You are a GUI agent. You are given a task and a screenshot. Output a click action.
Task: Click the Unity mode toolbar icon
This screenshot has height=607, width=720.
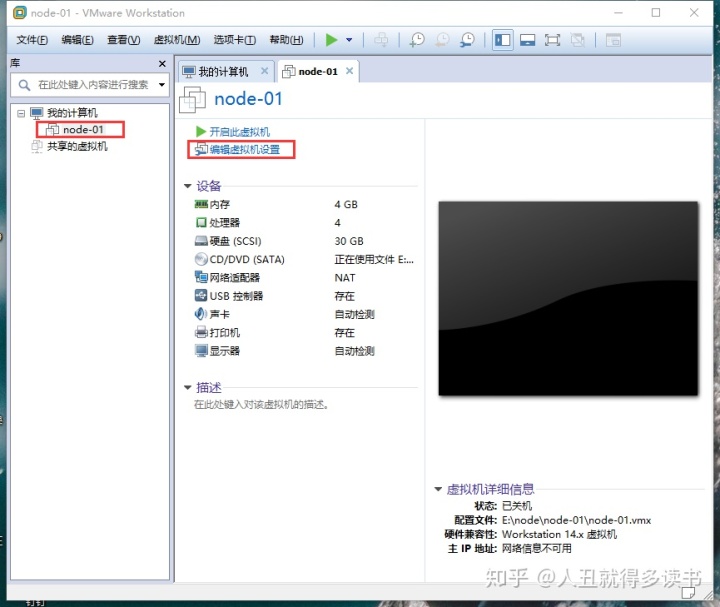577,40
